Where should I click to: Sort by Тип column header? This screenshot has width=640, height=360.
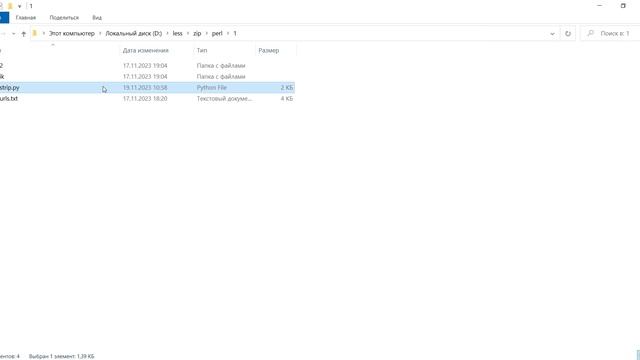202,51
